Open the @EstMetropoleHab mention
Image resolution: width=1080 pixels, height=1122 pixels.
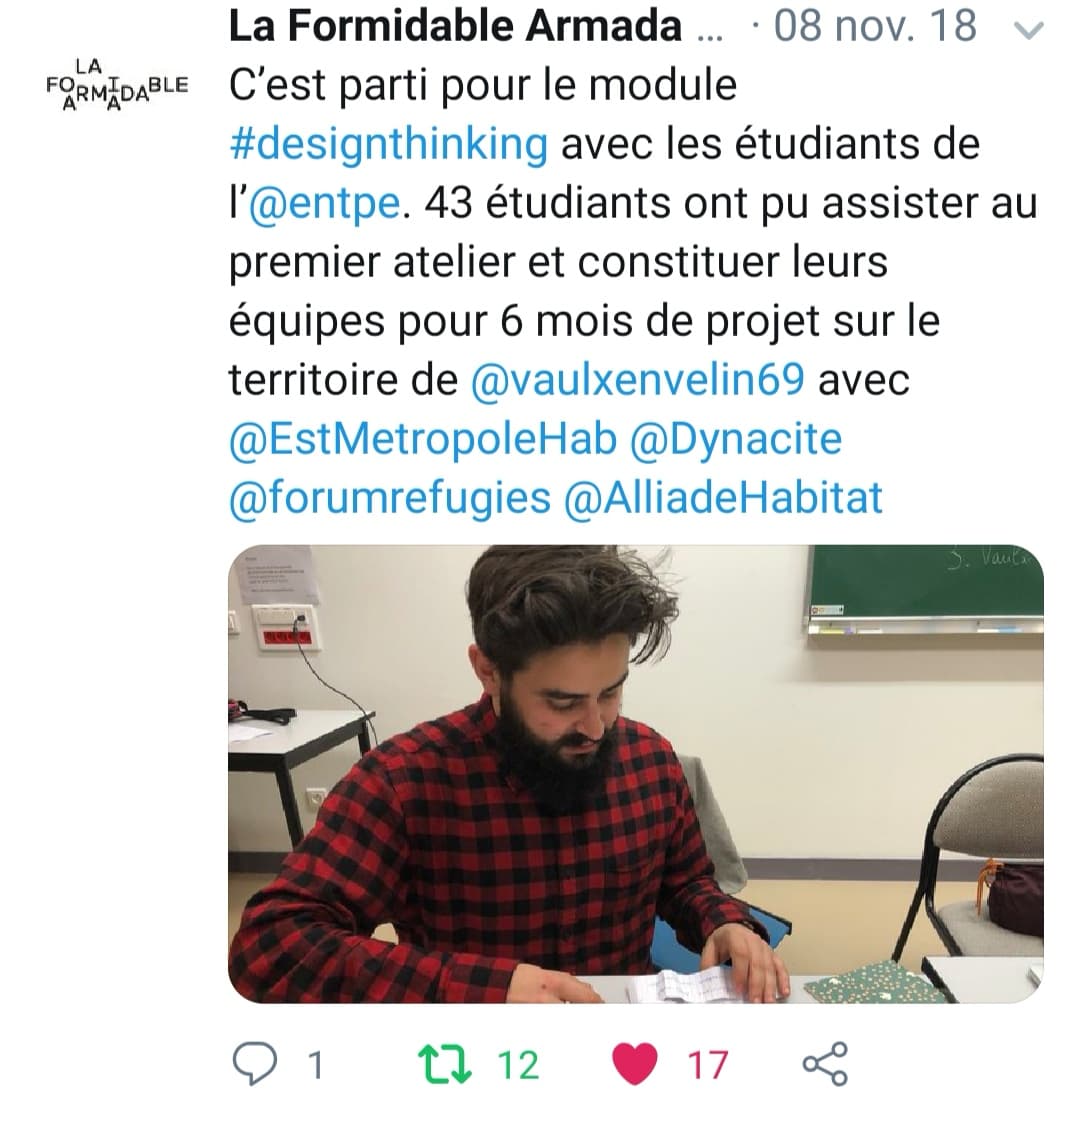tap(422, 439)
